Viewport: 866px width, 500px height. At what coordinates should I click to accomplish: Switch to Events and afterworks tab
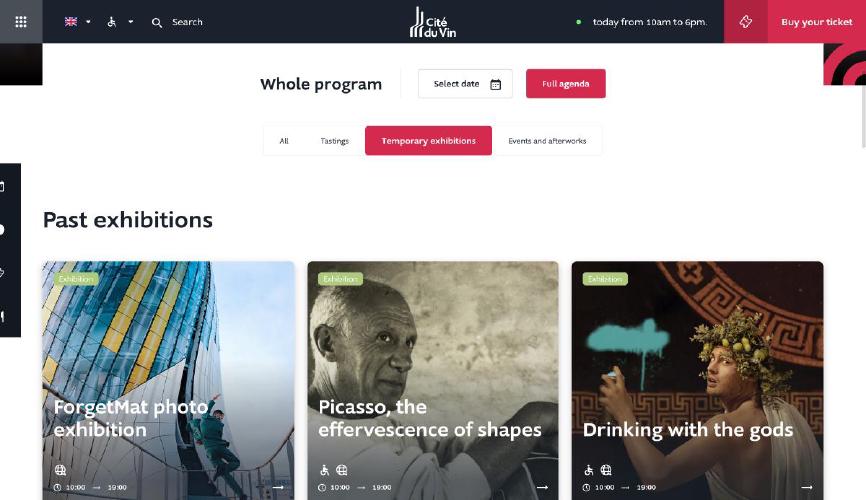point(547,141)
